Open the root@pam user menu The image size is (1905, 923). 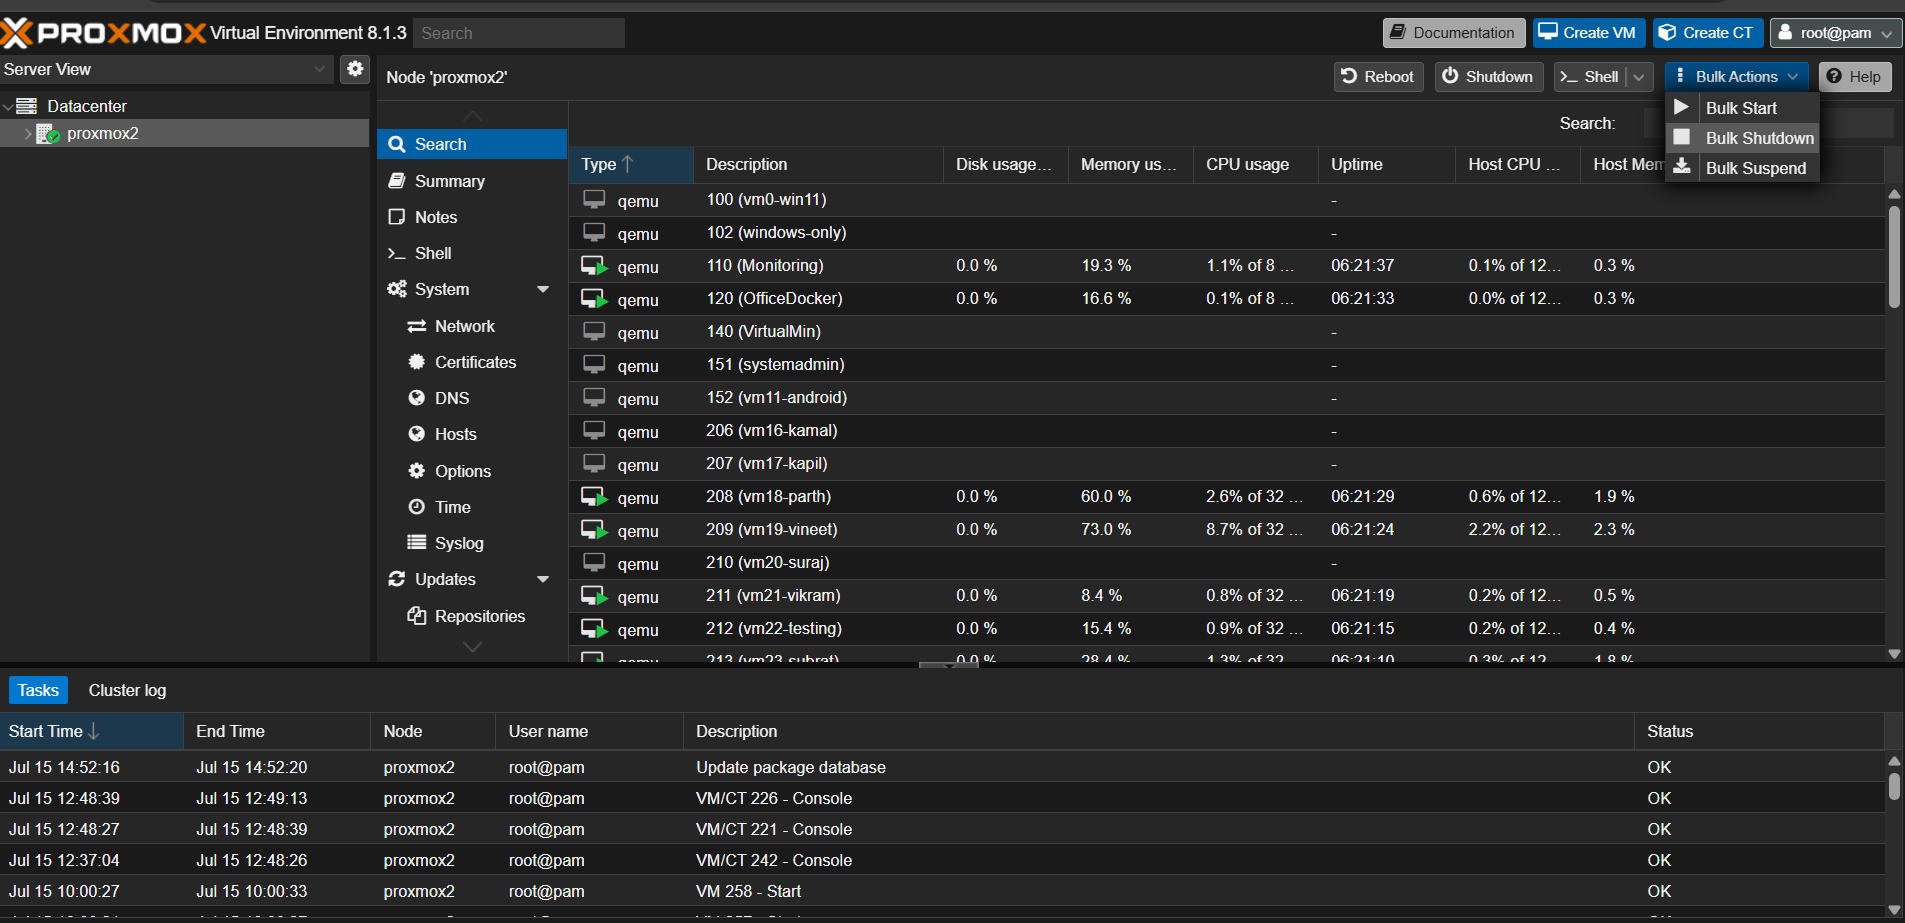tap(1836, 33)
